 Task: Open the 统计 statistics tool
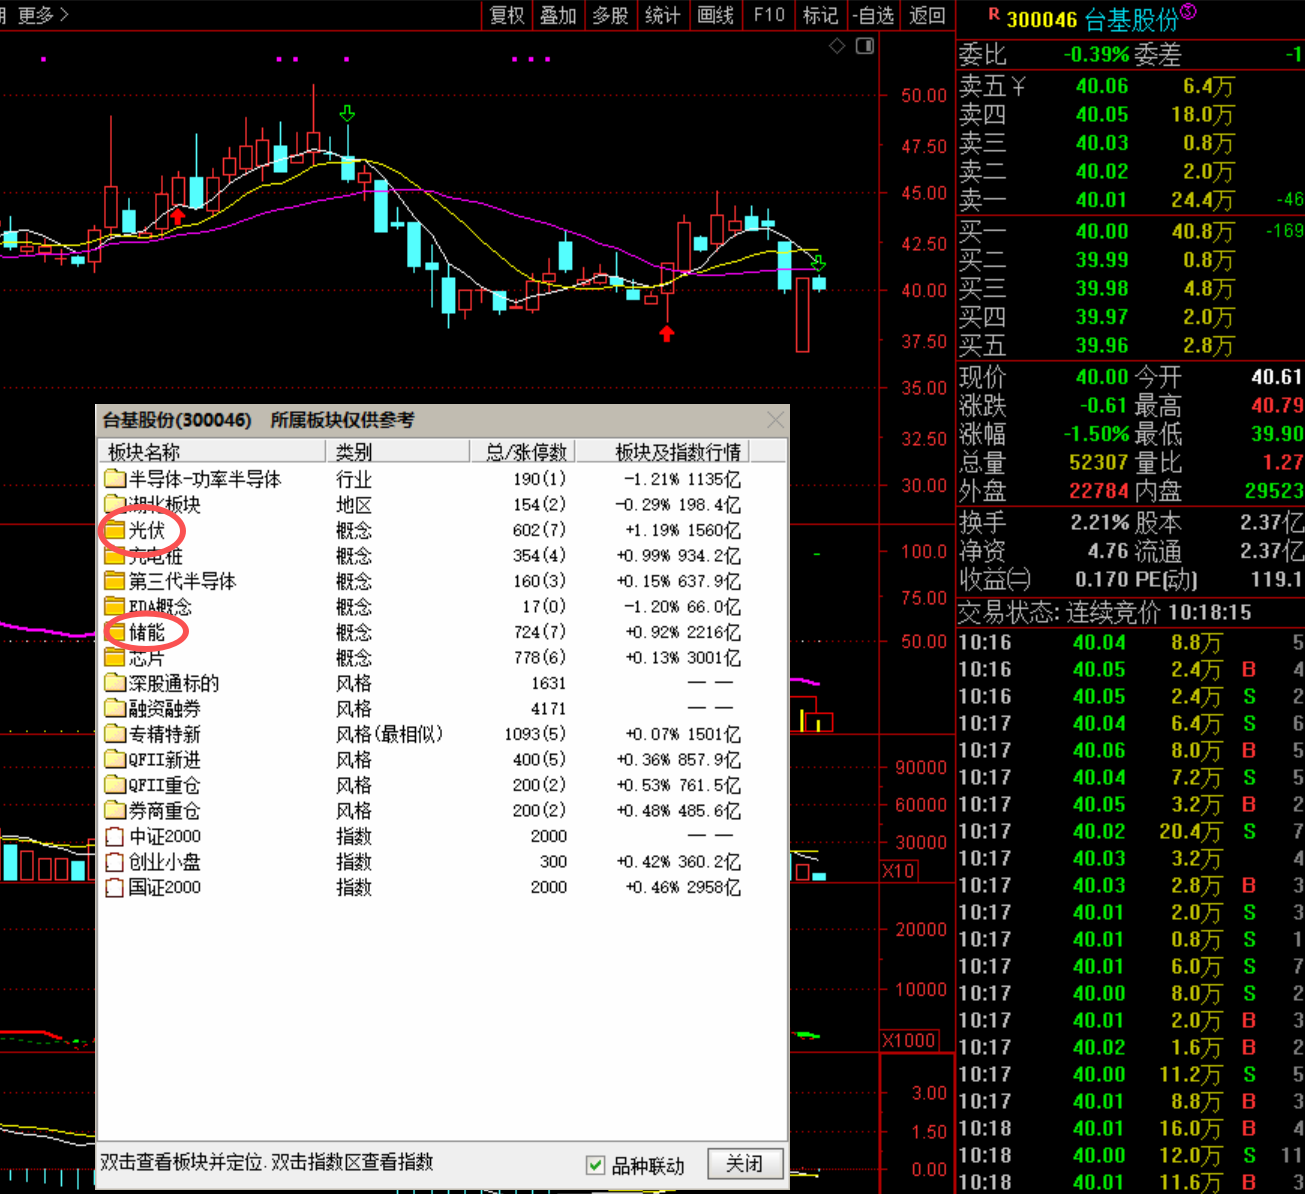coord(663,15)
